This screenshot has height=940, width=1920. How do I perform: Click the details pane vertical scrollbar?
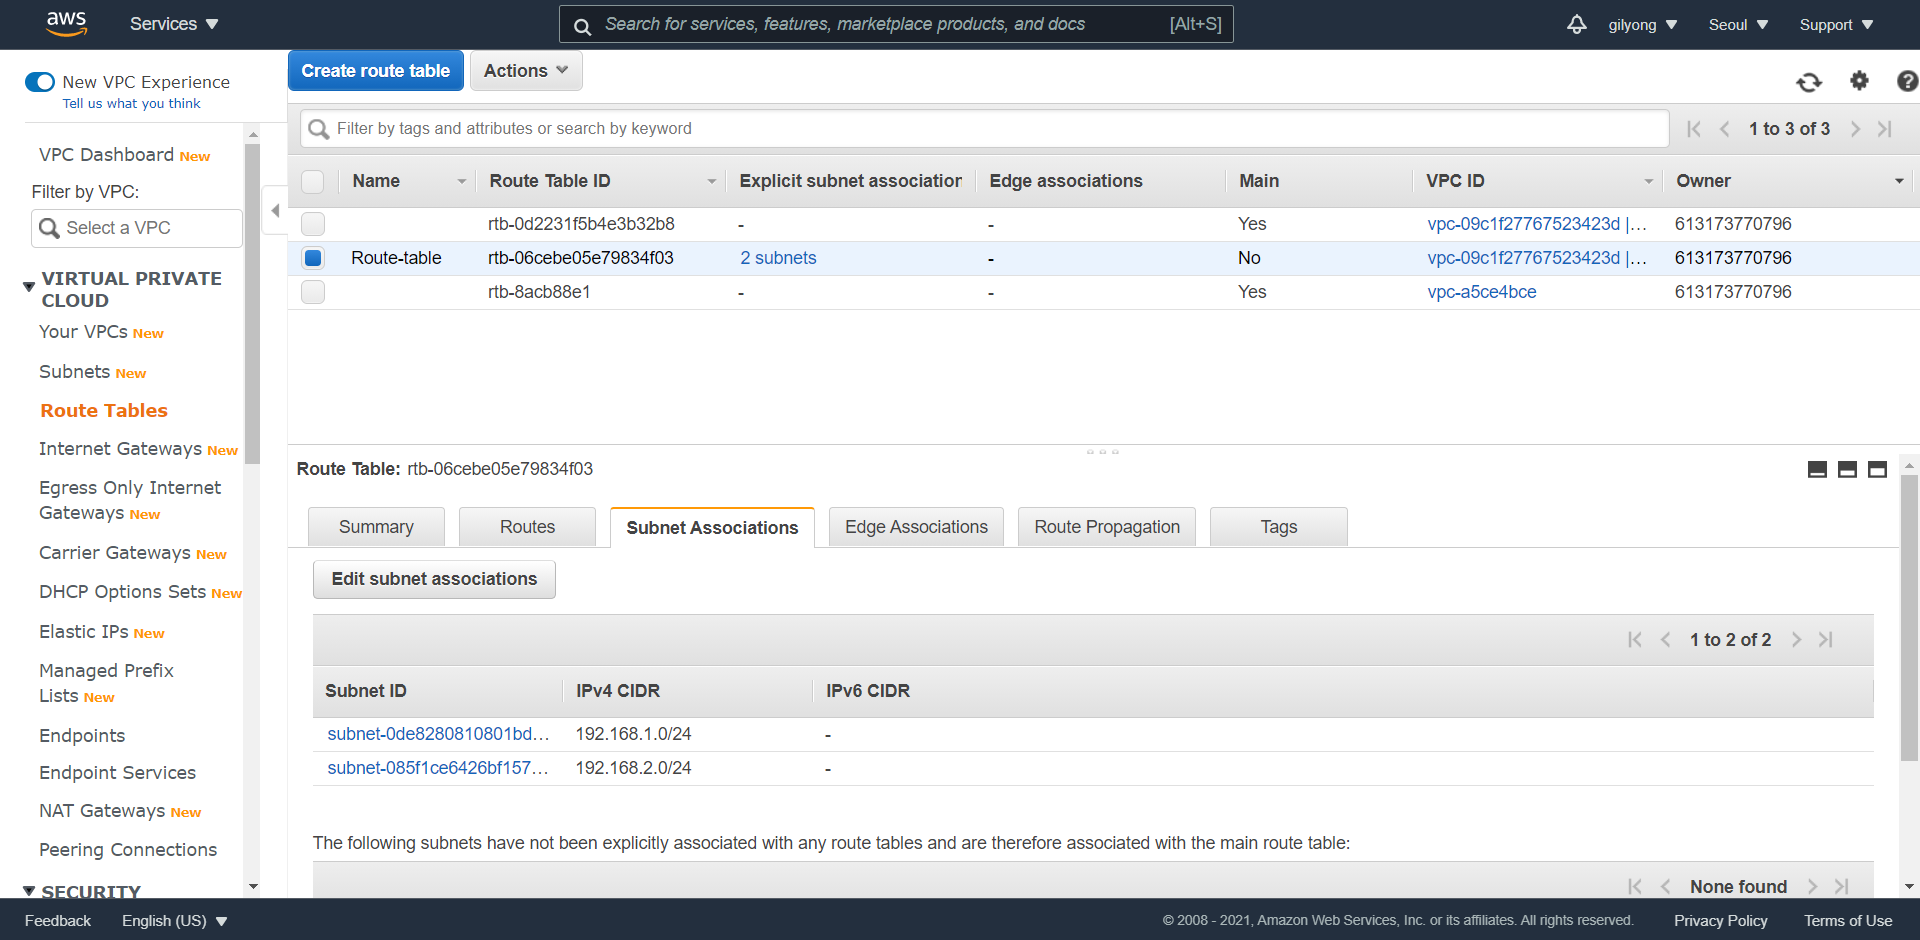pyautogui.click(x=1909, y=617)
